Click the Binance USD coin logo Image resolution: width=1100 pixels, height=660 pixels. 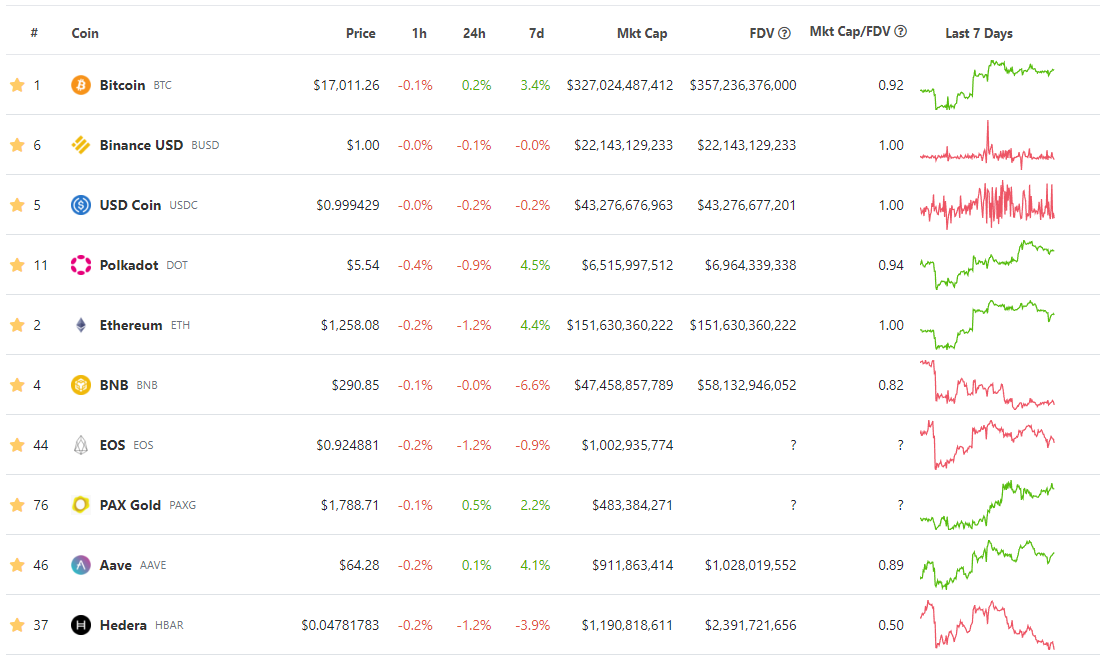81,145
